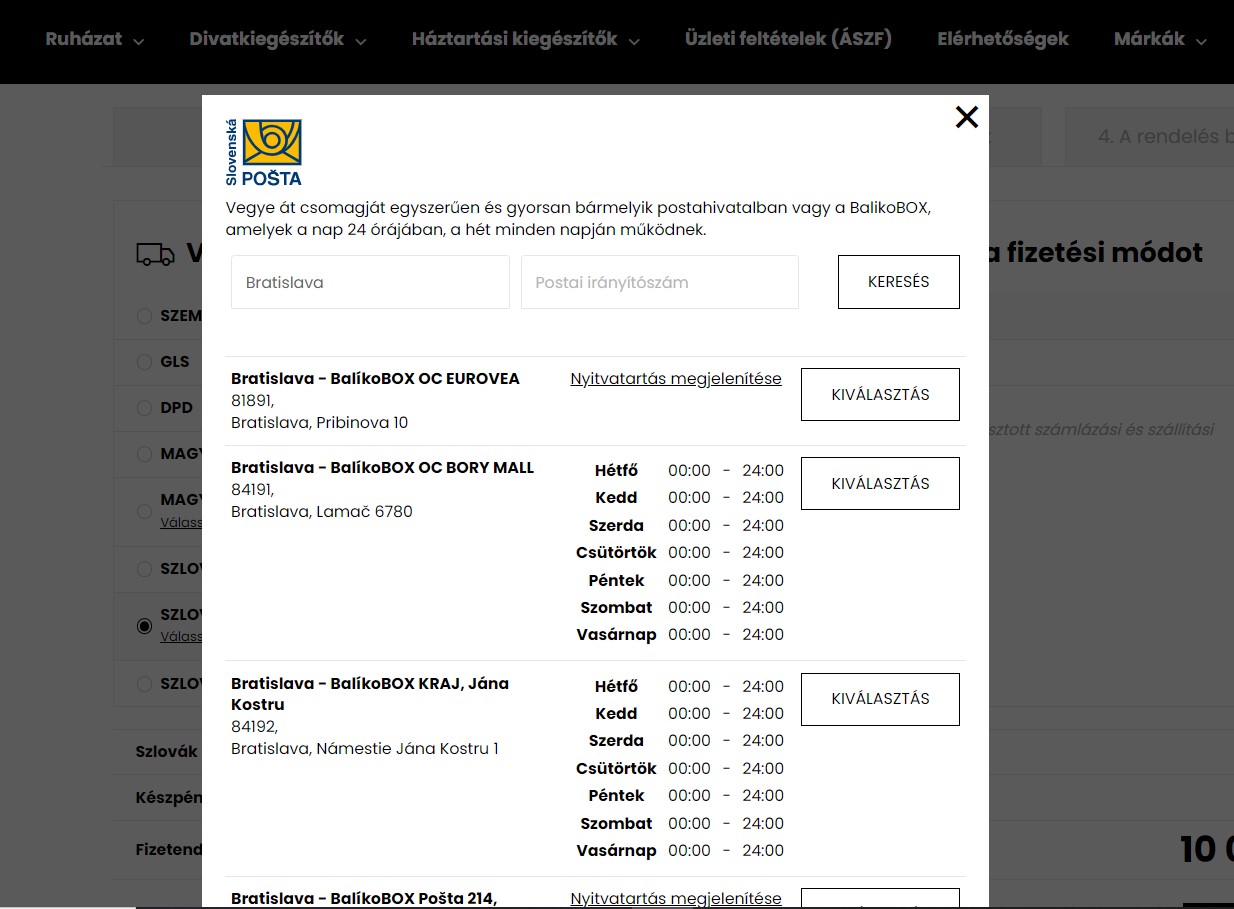Screen dimensions: 1234x909
Task: Click the 'BalíkoBOX KRAJ, Jána Kostru' title
Action: coord(370,694)
